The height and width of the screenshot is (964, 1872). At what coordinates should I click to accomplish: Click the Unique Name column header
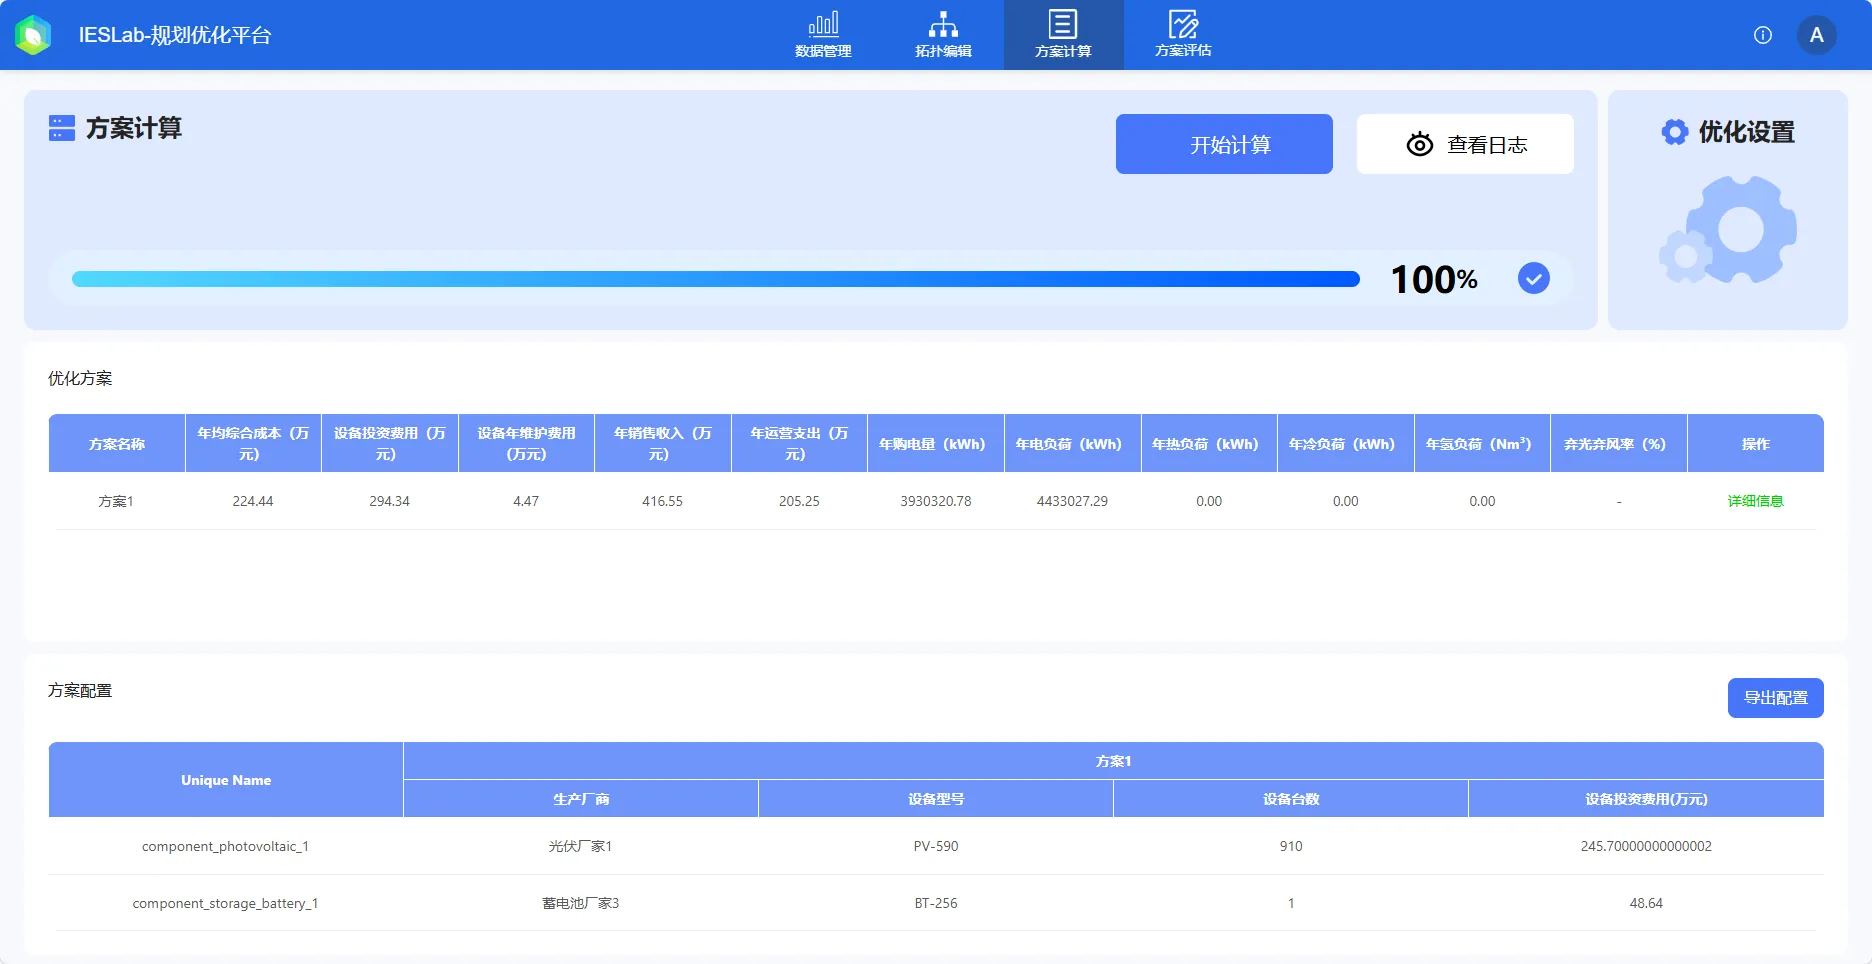[x=226, y=780]
